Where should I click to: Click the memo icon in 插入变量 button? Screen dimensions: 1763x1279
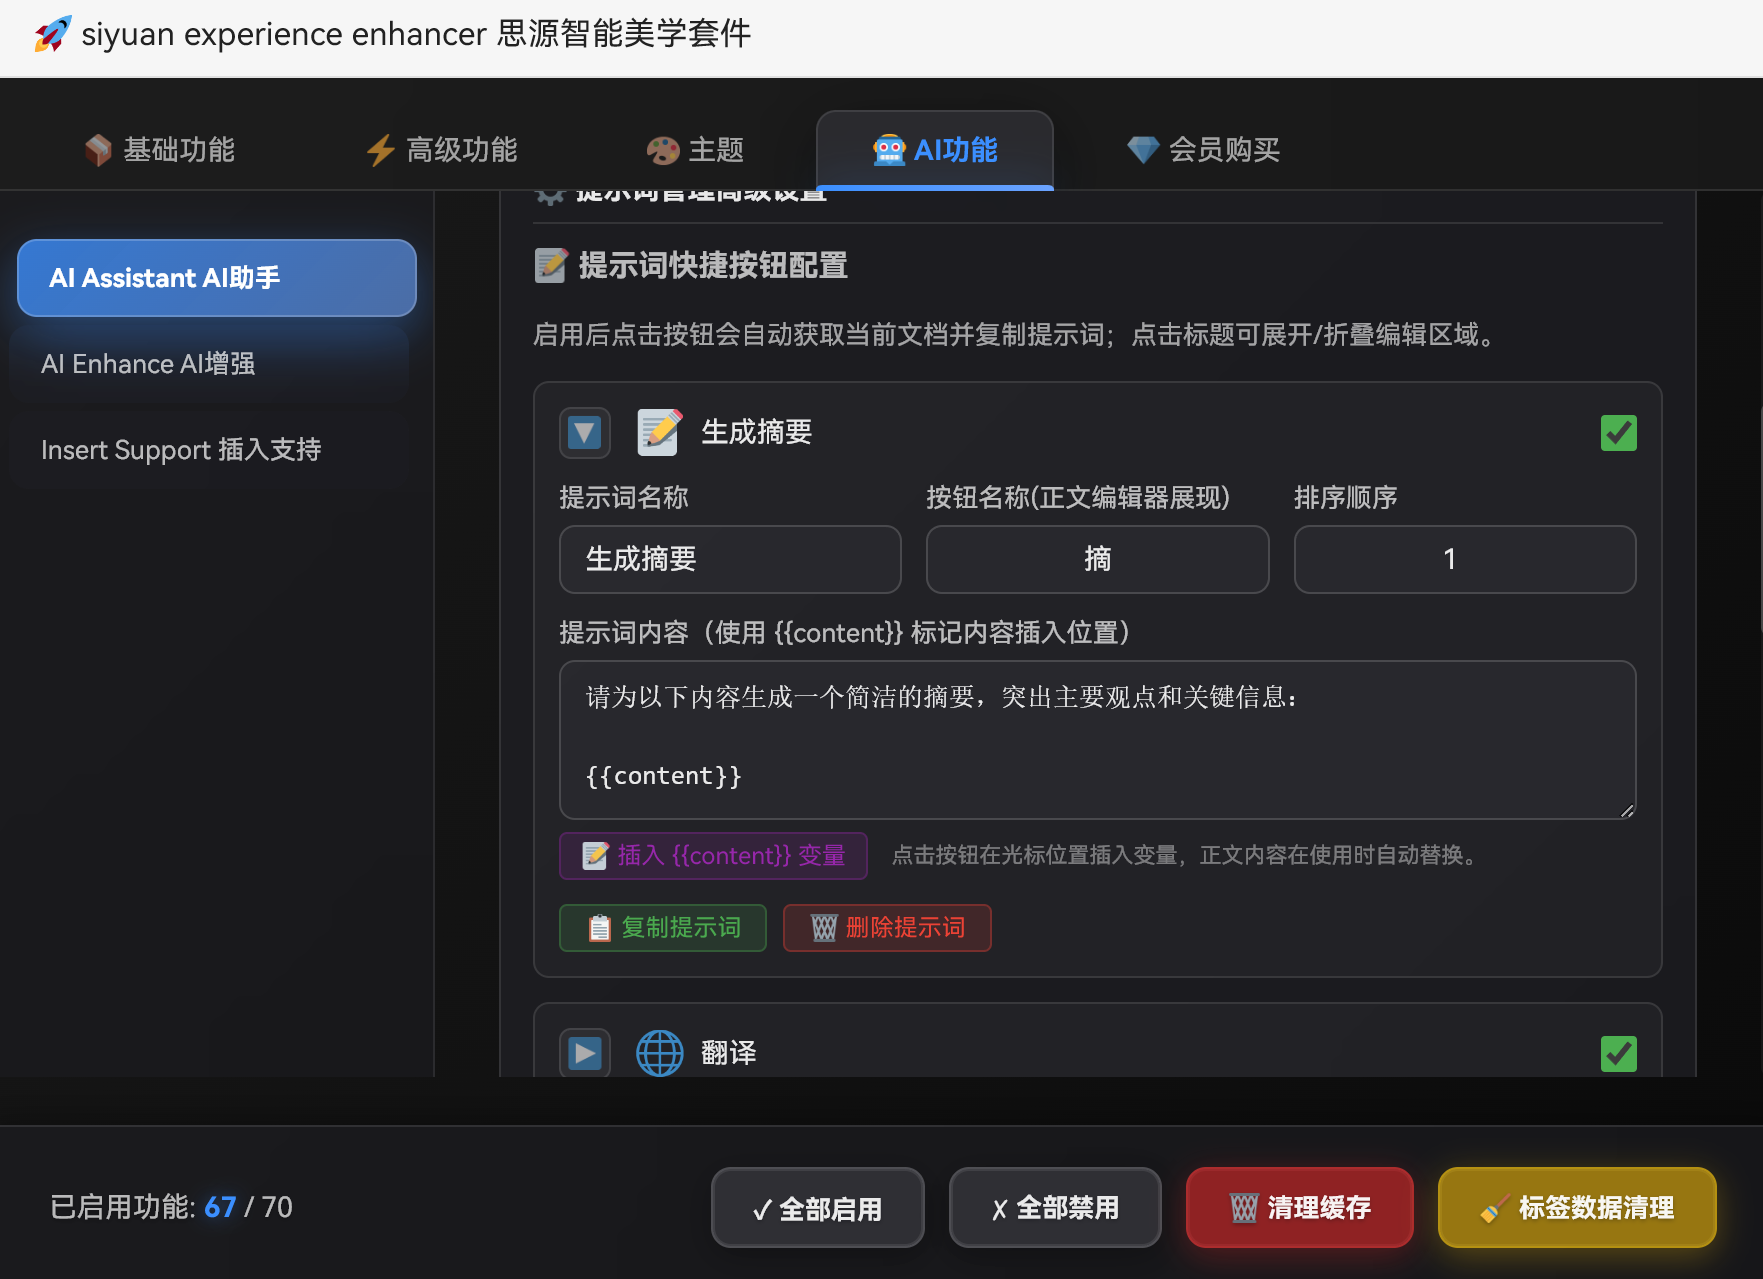click(x=595, y=855)
